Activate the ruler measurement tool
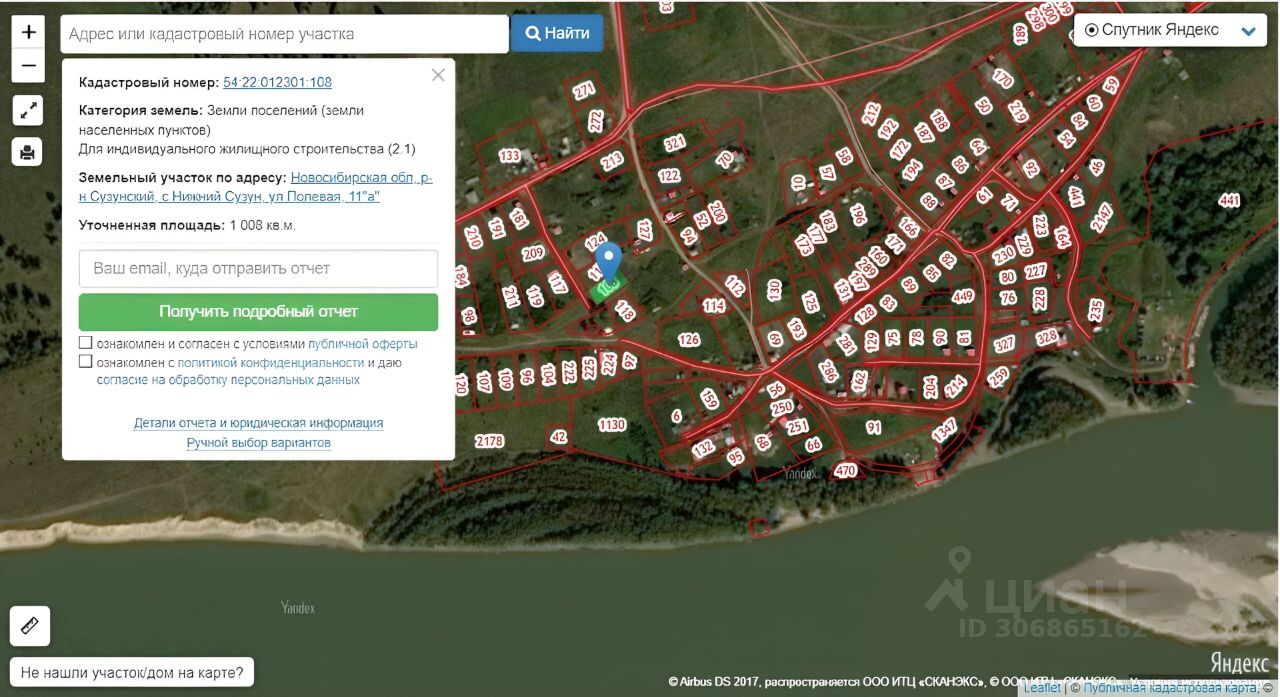Image resolution: width=1280 pixels, height=697 pixels. 29,626
